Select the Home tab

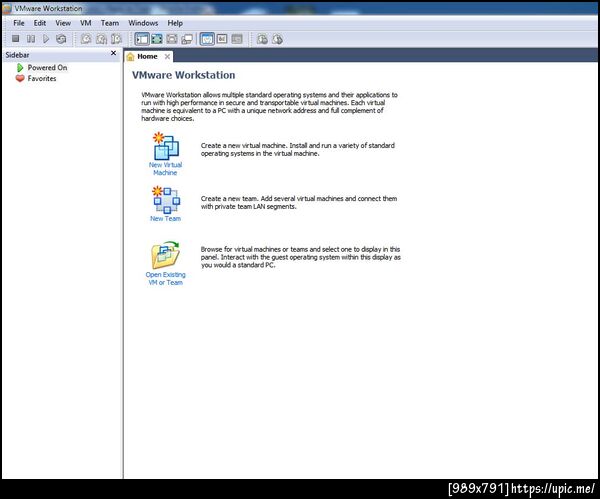(x=148, y=56)
